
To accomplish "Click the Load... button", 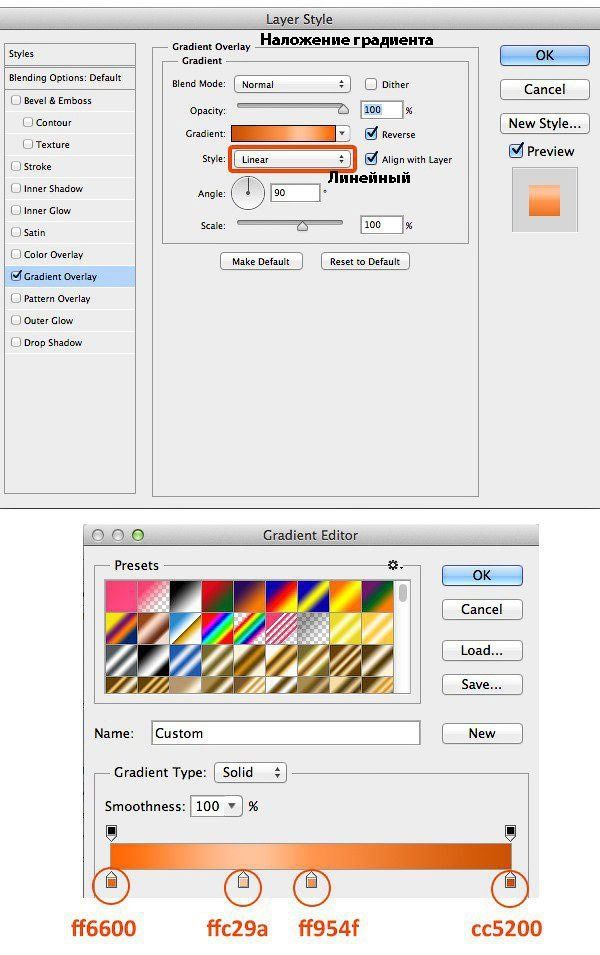I will pos(482,650).
